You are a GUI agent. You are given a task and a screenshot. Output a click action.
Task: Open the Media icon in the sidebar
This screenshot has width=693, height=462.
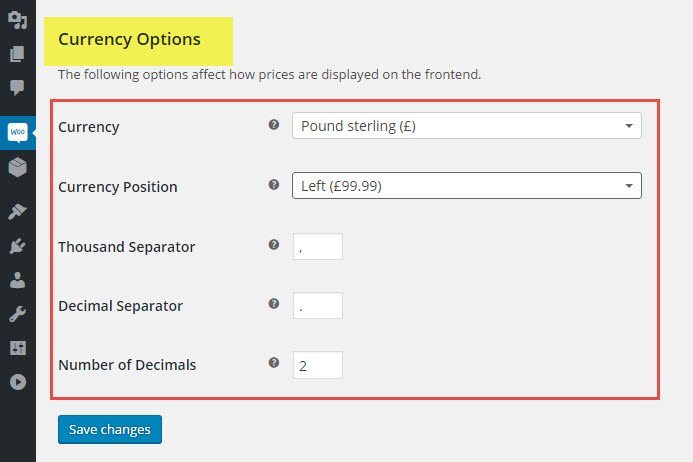pyautogui.click(x=18, y=20)
